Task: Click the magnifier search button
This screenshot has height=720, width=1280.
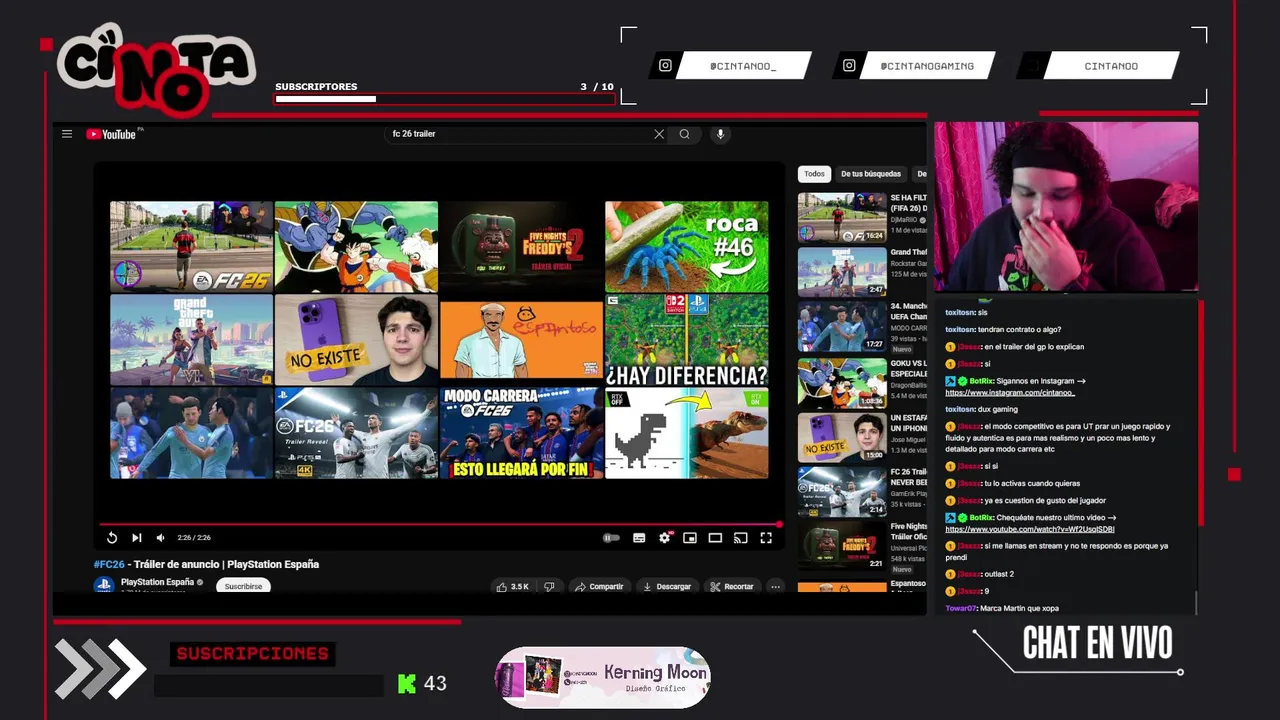Action: pos(685,134)
